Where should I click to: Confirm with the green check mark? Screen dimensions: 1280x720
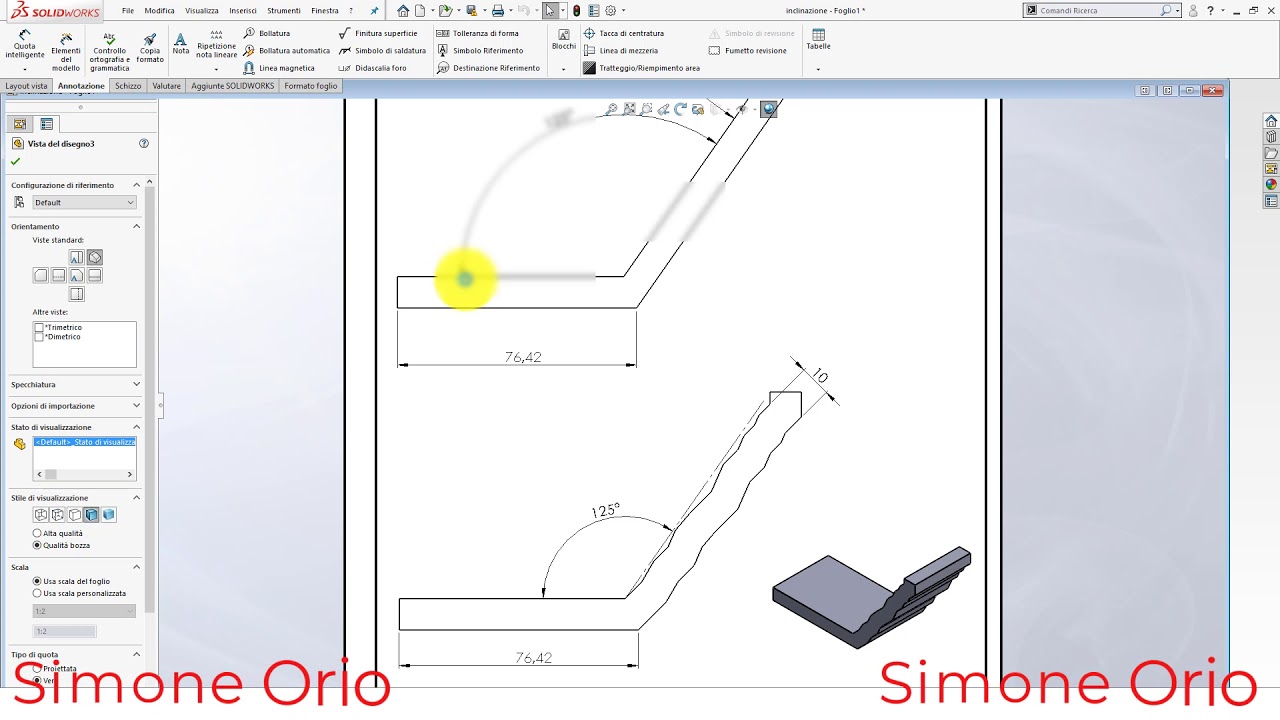(15, 161)
